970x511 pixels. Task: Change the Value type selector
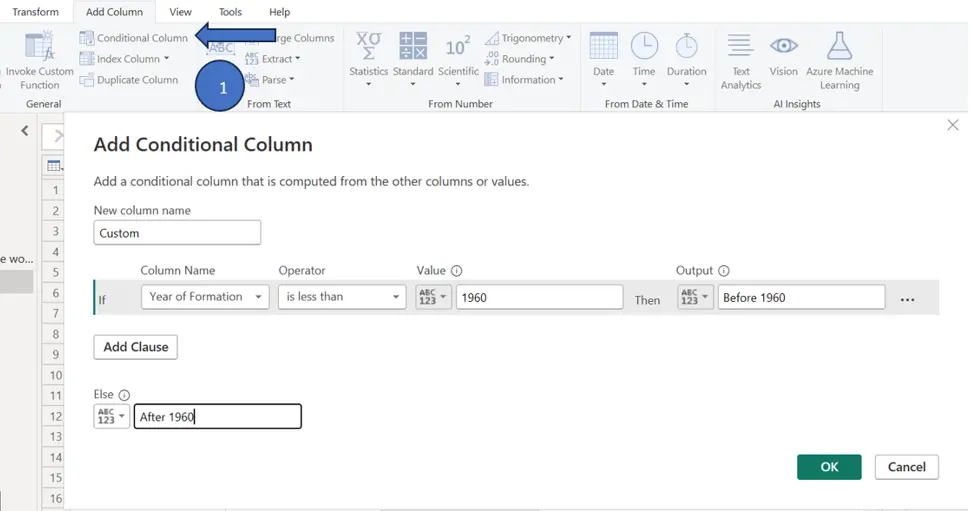pos(433,297)
